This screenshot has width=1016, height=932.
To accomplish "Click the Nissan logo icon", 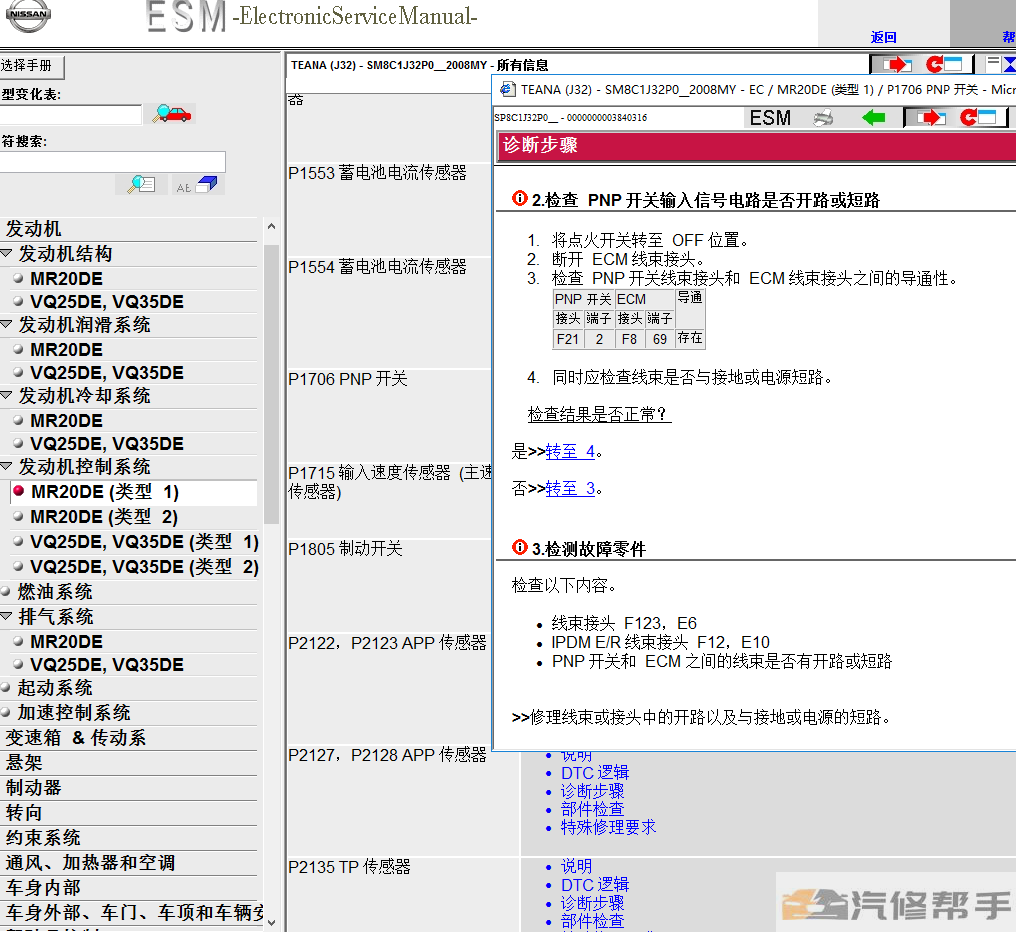I will 27,16.
